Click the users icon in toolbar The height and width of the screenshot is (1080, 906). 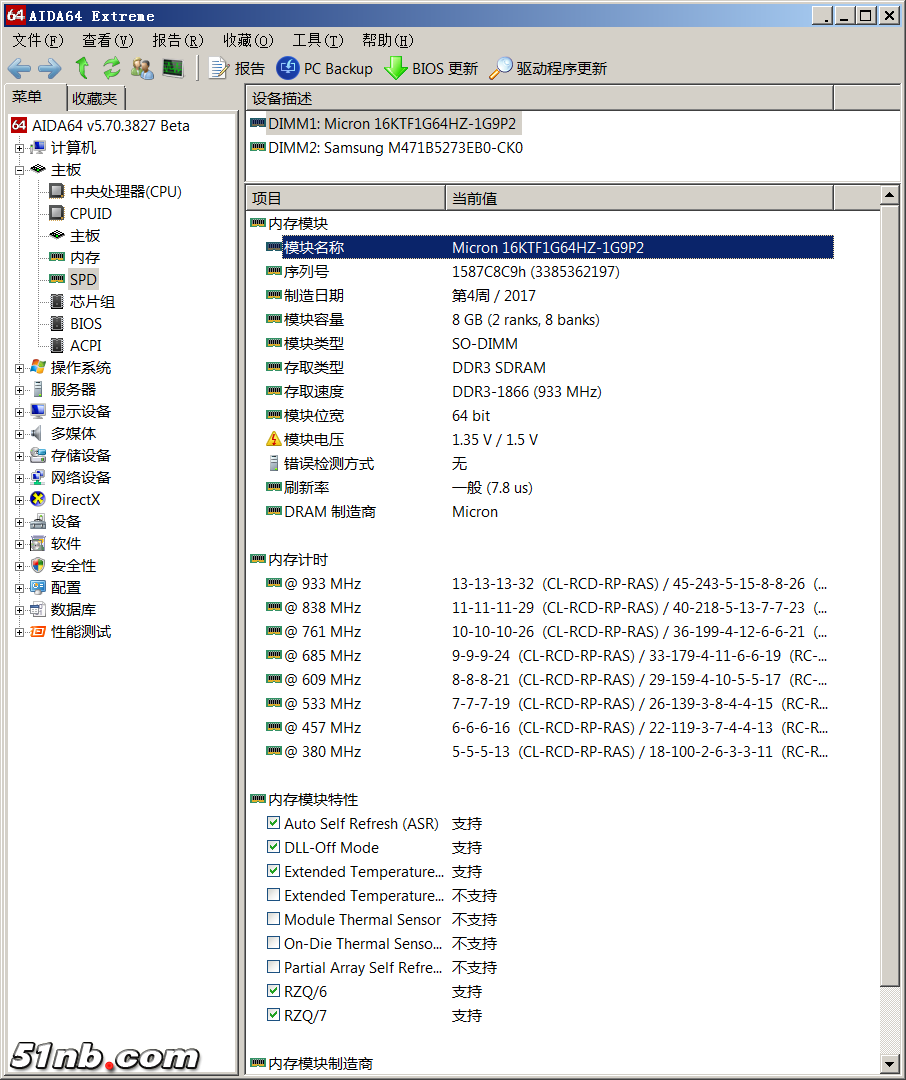coord(142,68)
